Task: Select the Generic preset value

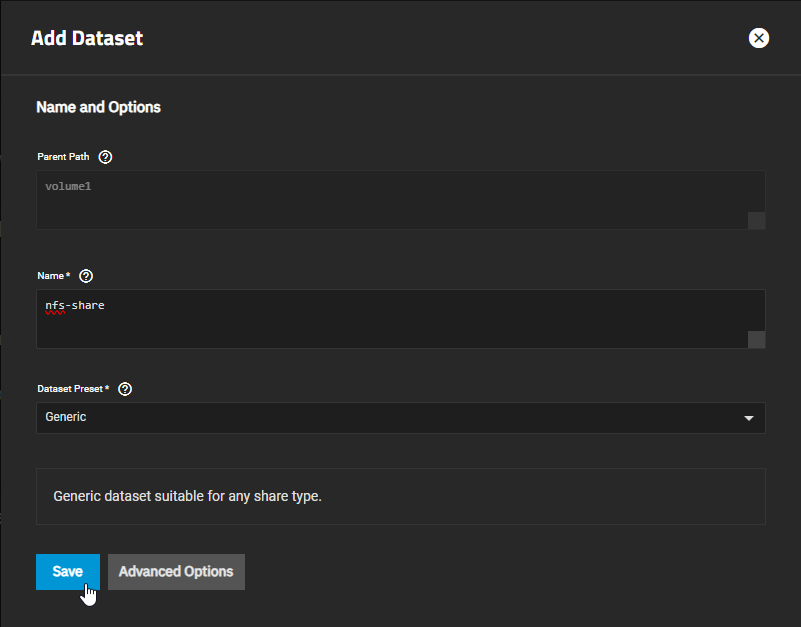Action: pyautogui.click(x=66, y=417)
